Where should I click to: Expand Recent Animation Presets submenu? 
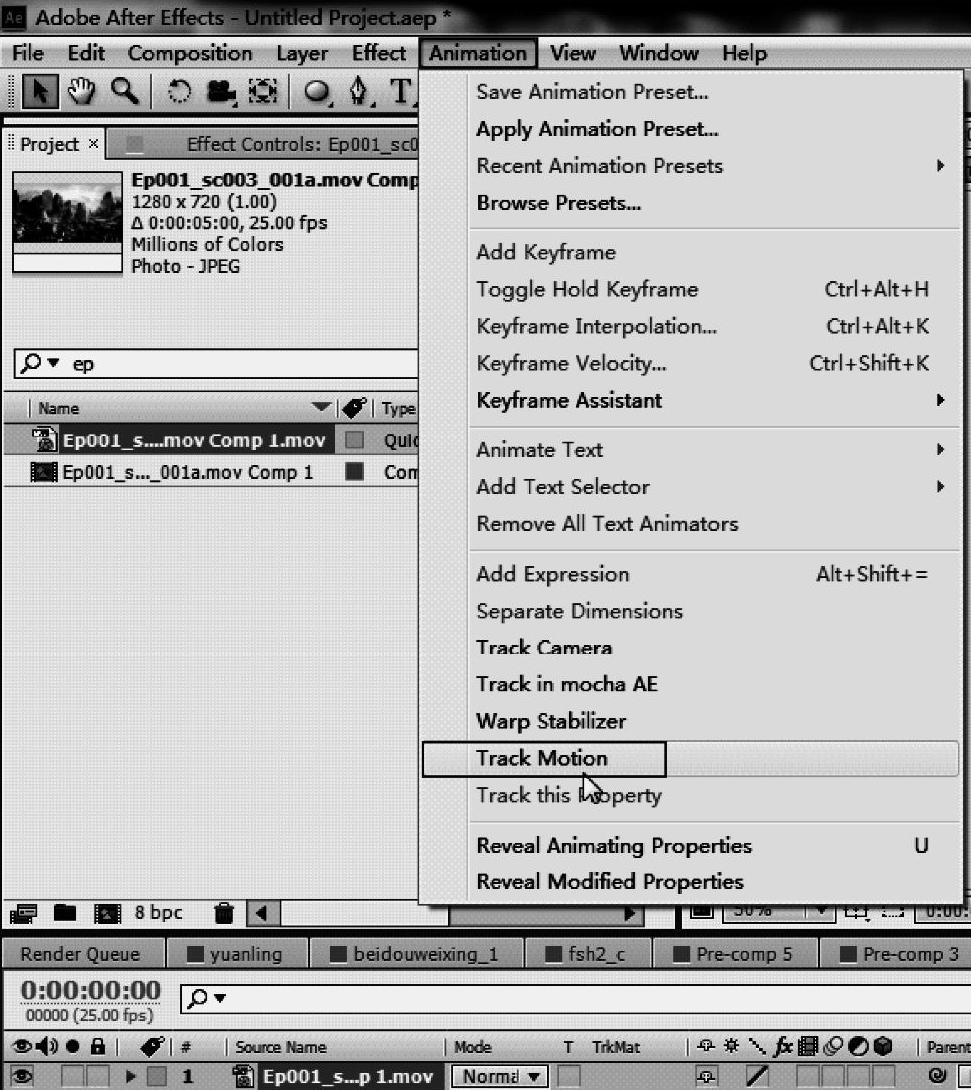(940, 165)
